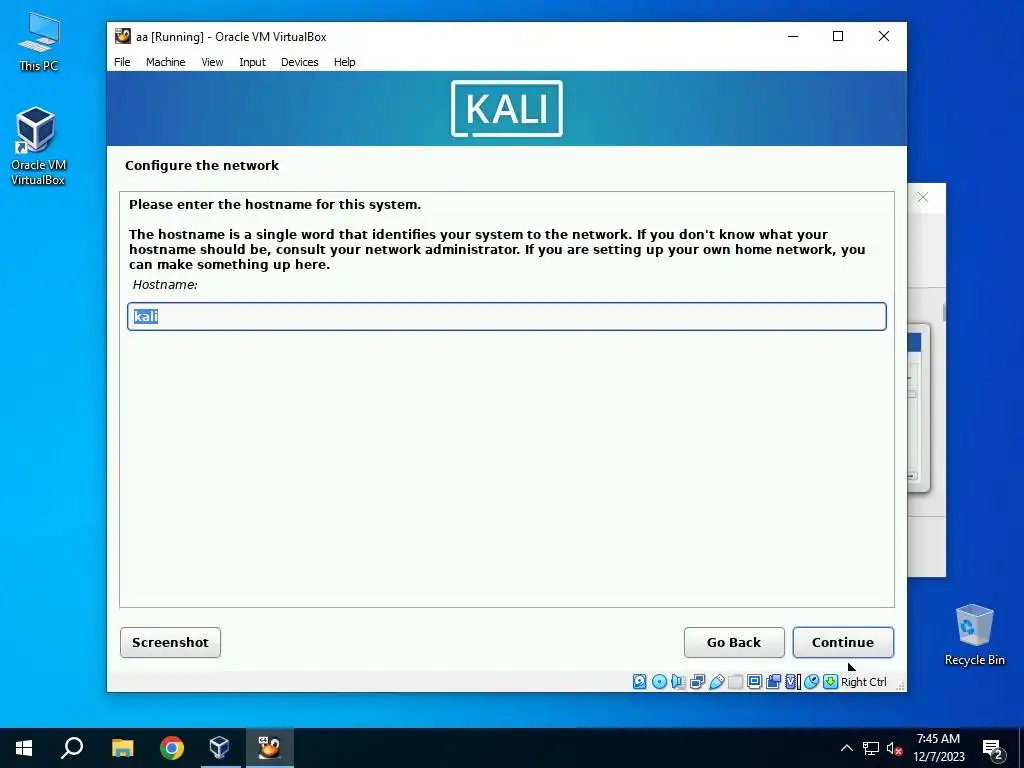1024x768 pixels.
Task: Show hidden system tray icons
Action: pos(846,748)
